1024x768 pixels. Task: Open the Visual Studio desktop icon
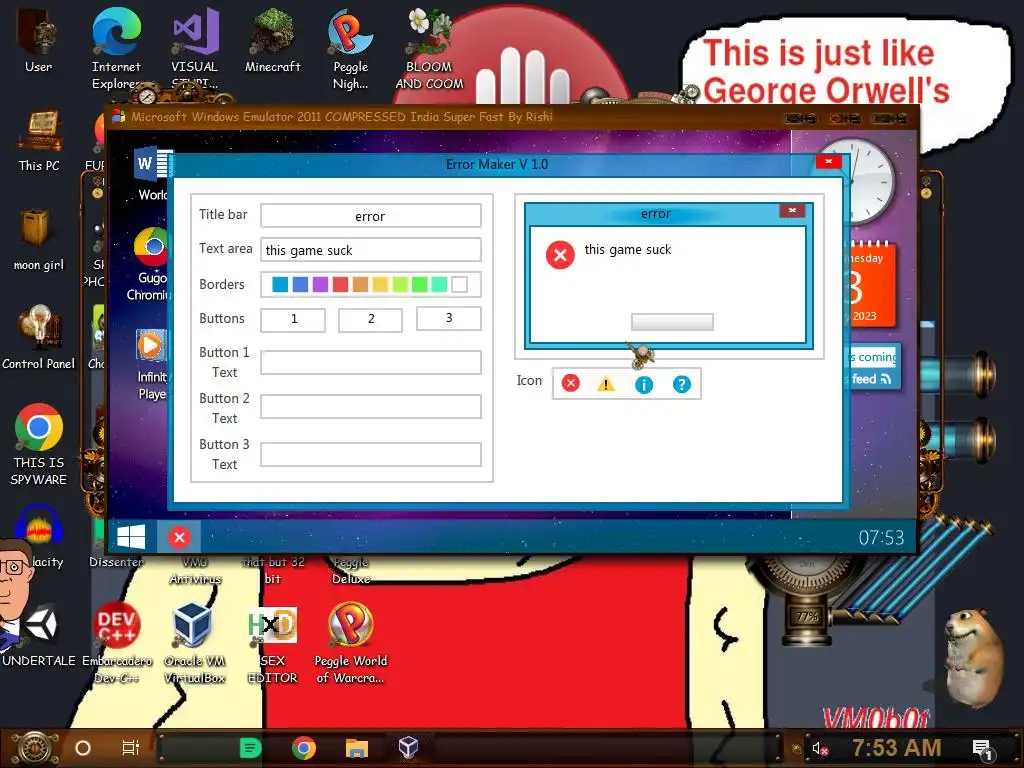click(x=195, y=49)
